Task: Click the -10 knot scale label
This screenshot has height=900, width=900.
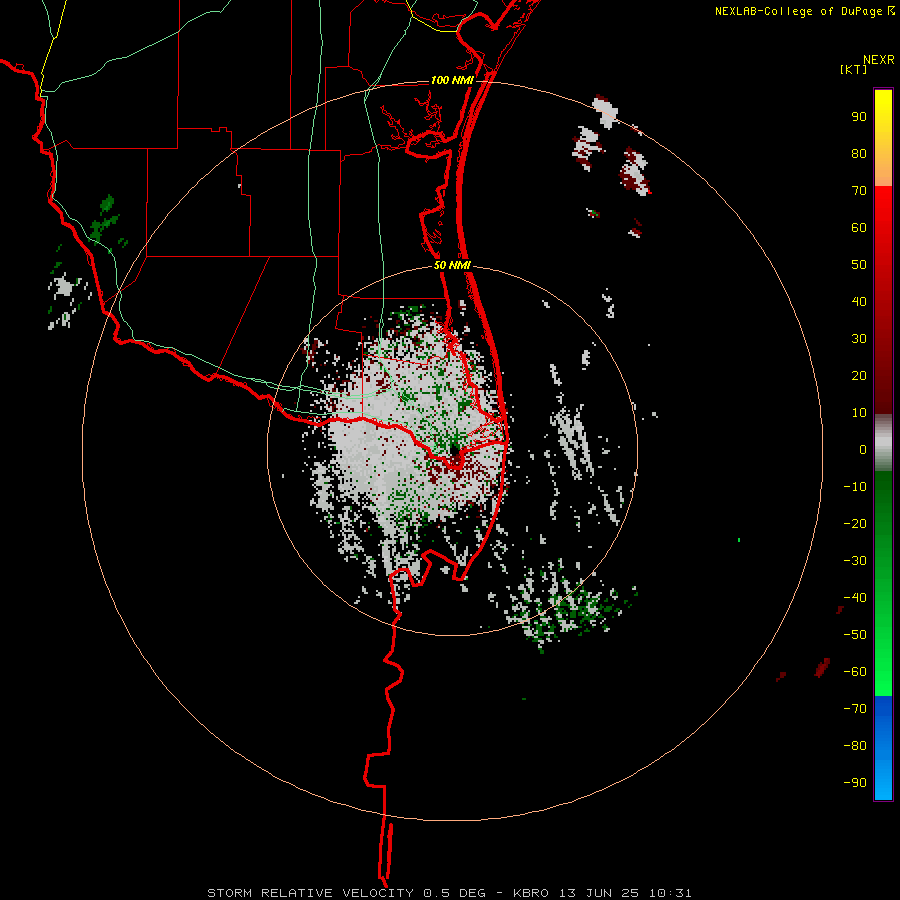Action: [x=855, y=487]
